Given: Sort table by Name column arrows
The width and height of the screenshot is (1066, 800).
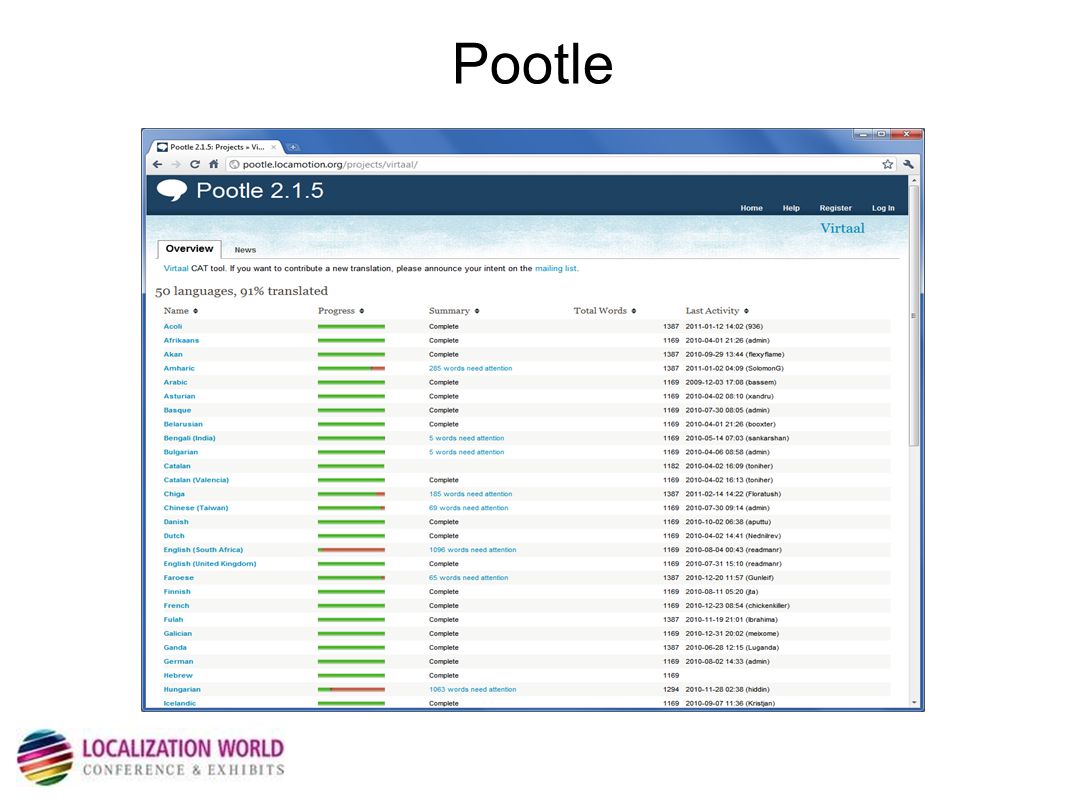Looking at the screenshot, I should pyautogui.click(x=195, y=311).
